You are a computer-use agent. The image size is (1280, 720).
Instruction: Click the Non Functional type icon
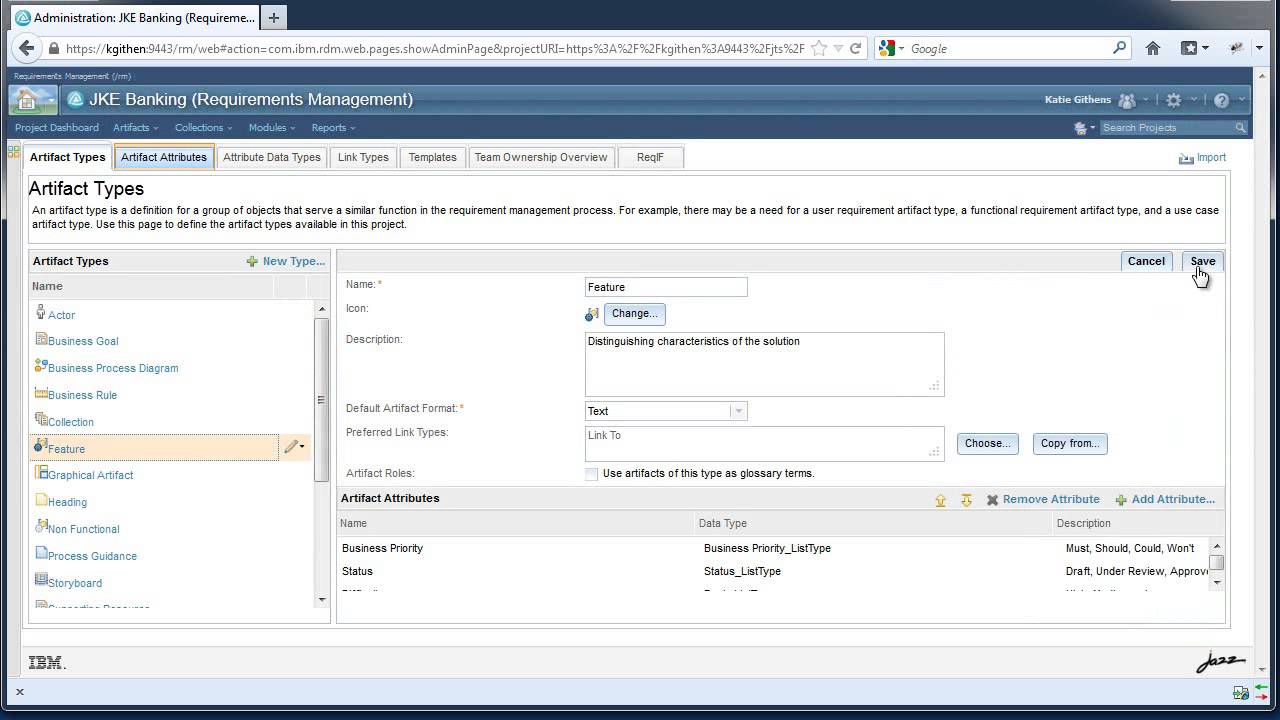tap(41, 527)
